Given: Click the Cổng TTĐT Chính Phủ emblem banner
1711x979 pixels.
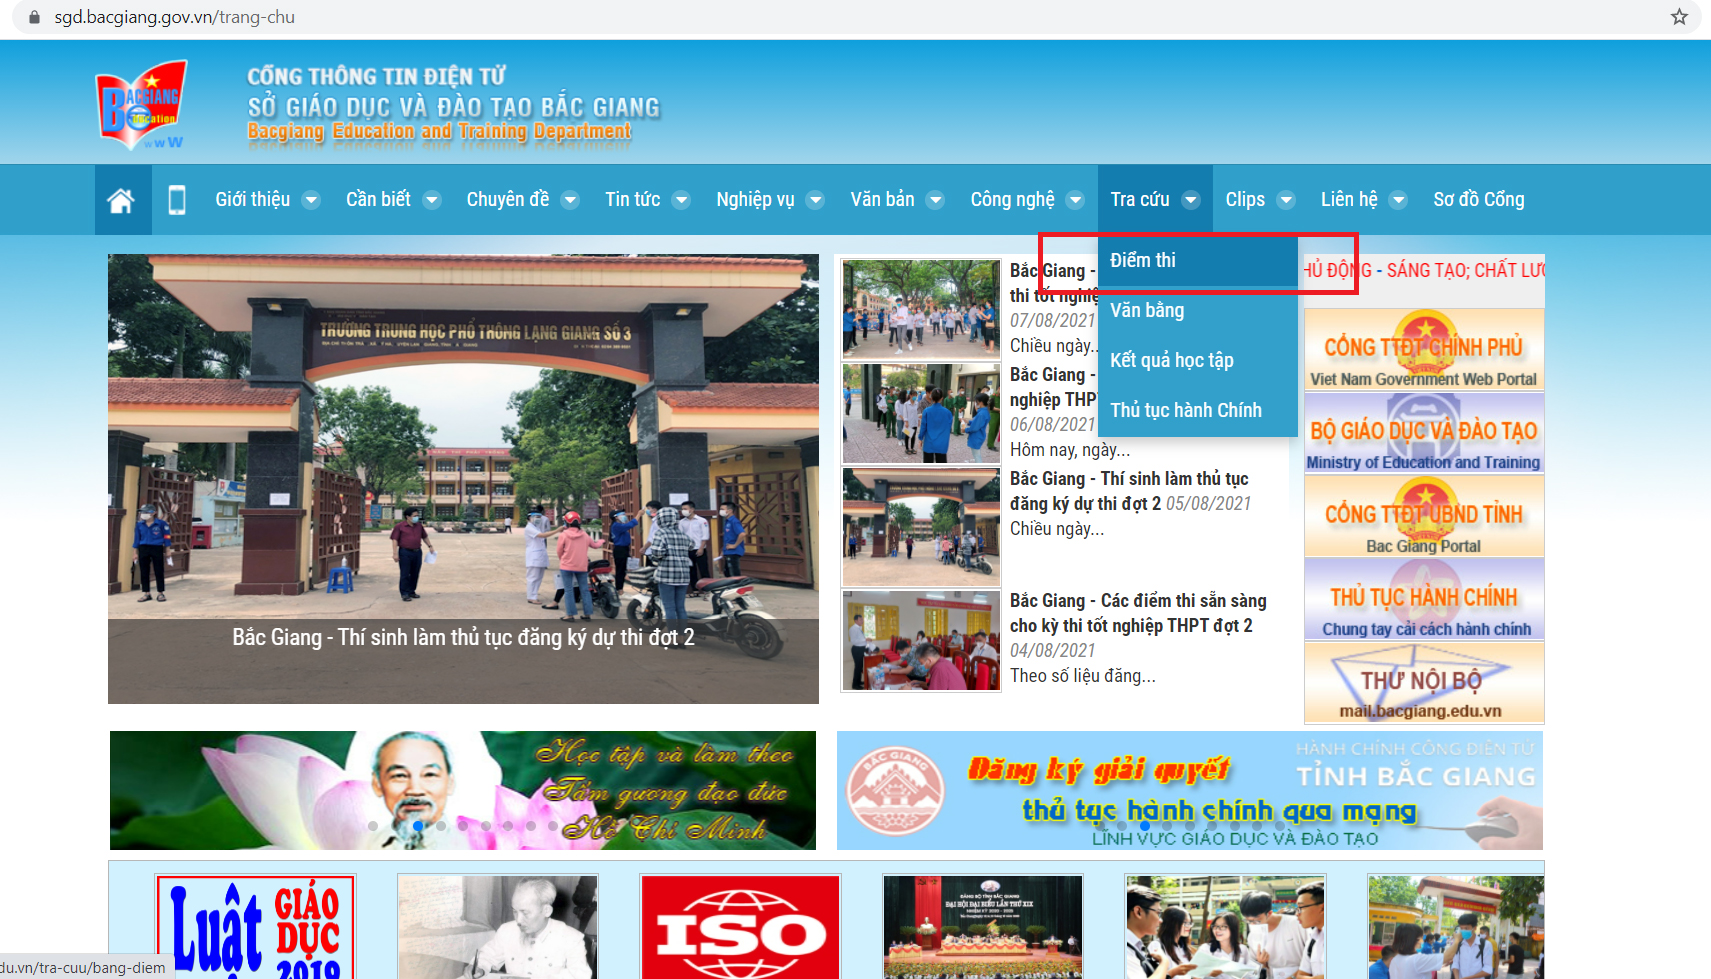Looking at the screenshot, I should (1423, 349).
